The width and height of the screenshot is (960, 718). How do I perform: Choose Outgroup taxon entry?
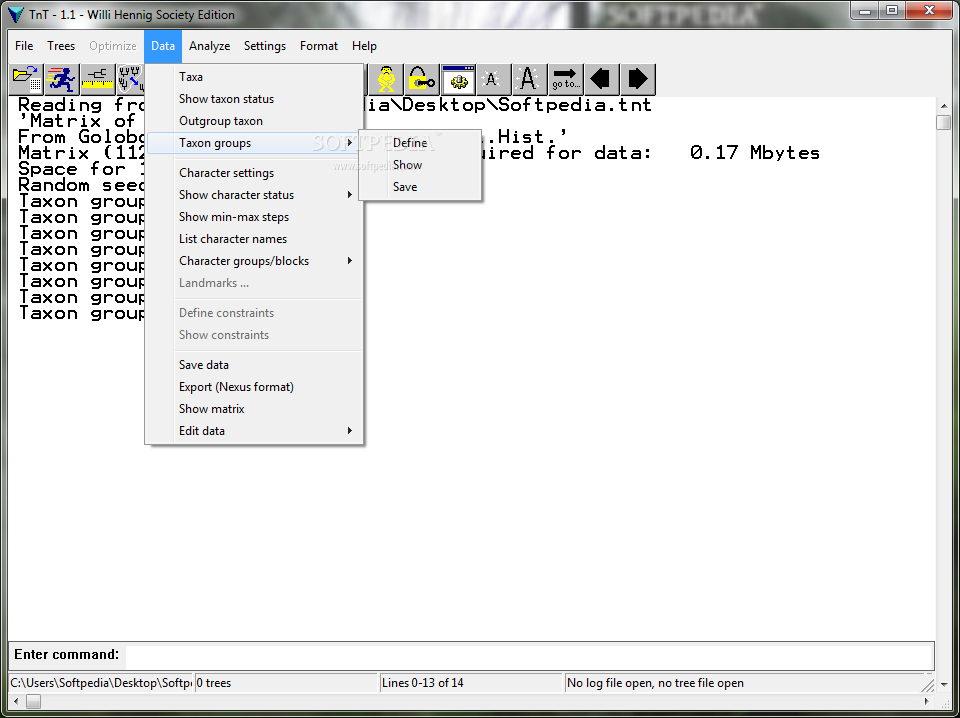coord(254,121)
